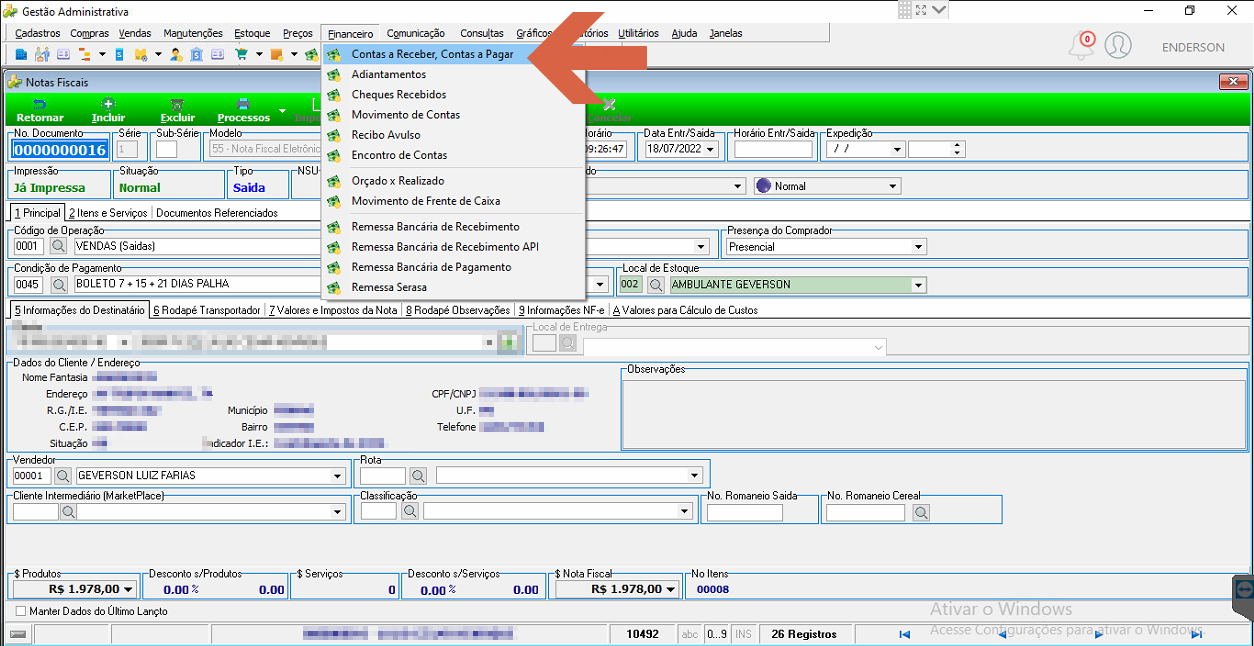Image resolution: width=1254 pixels, height=646 pixels.
Task: Click the two-people icon in main toolbar
Action: 42,54
